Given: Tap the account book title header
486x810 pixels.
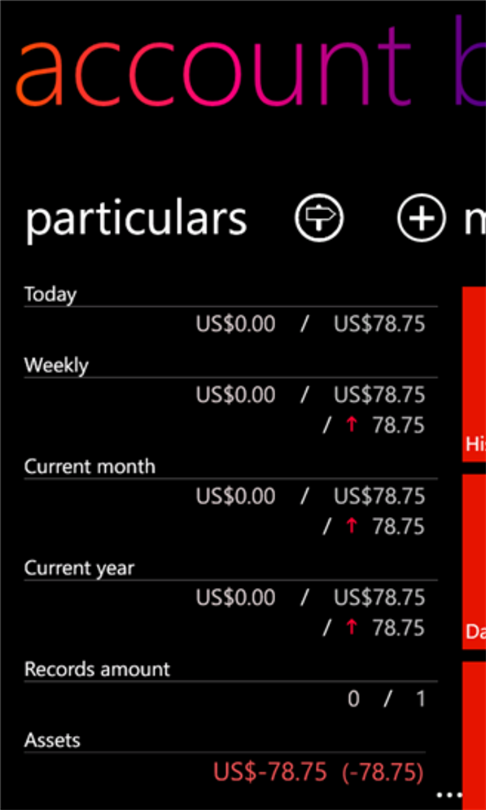Looking at the screenshot, I should click(250, 64).
